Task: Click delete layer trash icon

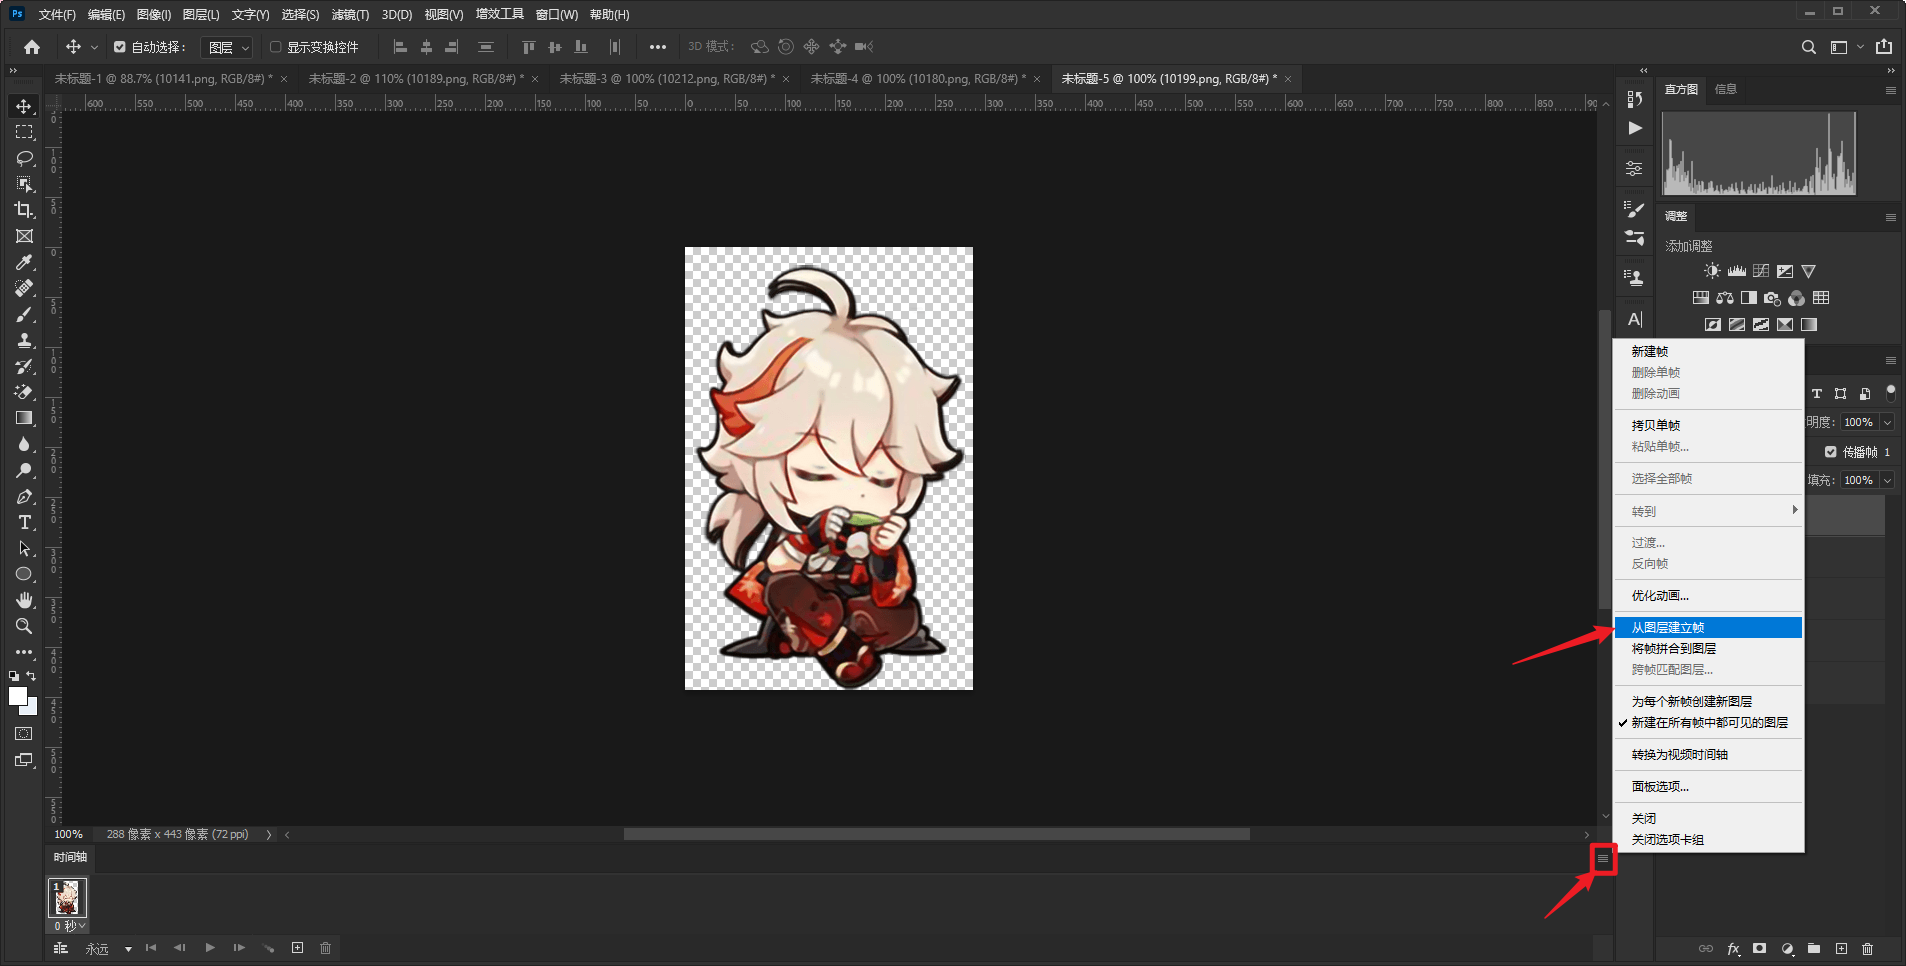Action: (x=1867, y=948)
